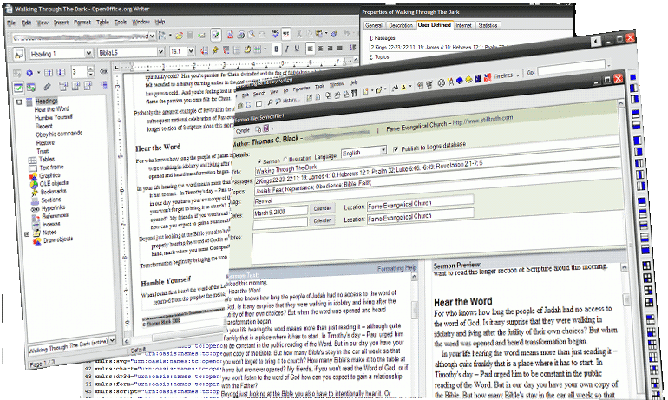Click Previous Page icon in Navigator

tap(48, 72)
